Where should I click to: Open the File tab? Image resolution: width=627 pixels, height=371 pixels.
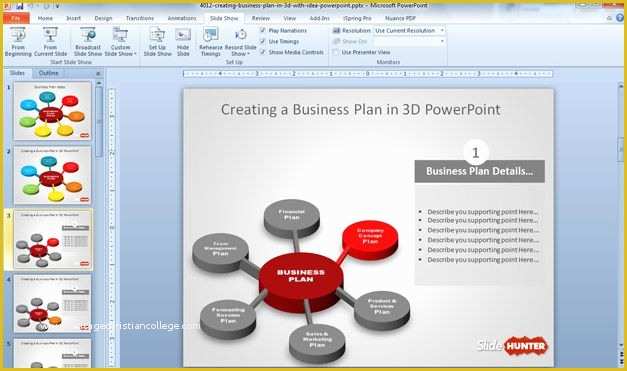pos(16,18)
